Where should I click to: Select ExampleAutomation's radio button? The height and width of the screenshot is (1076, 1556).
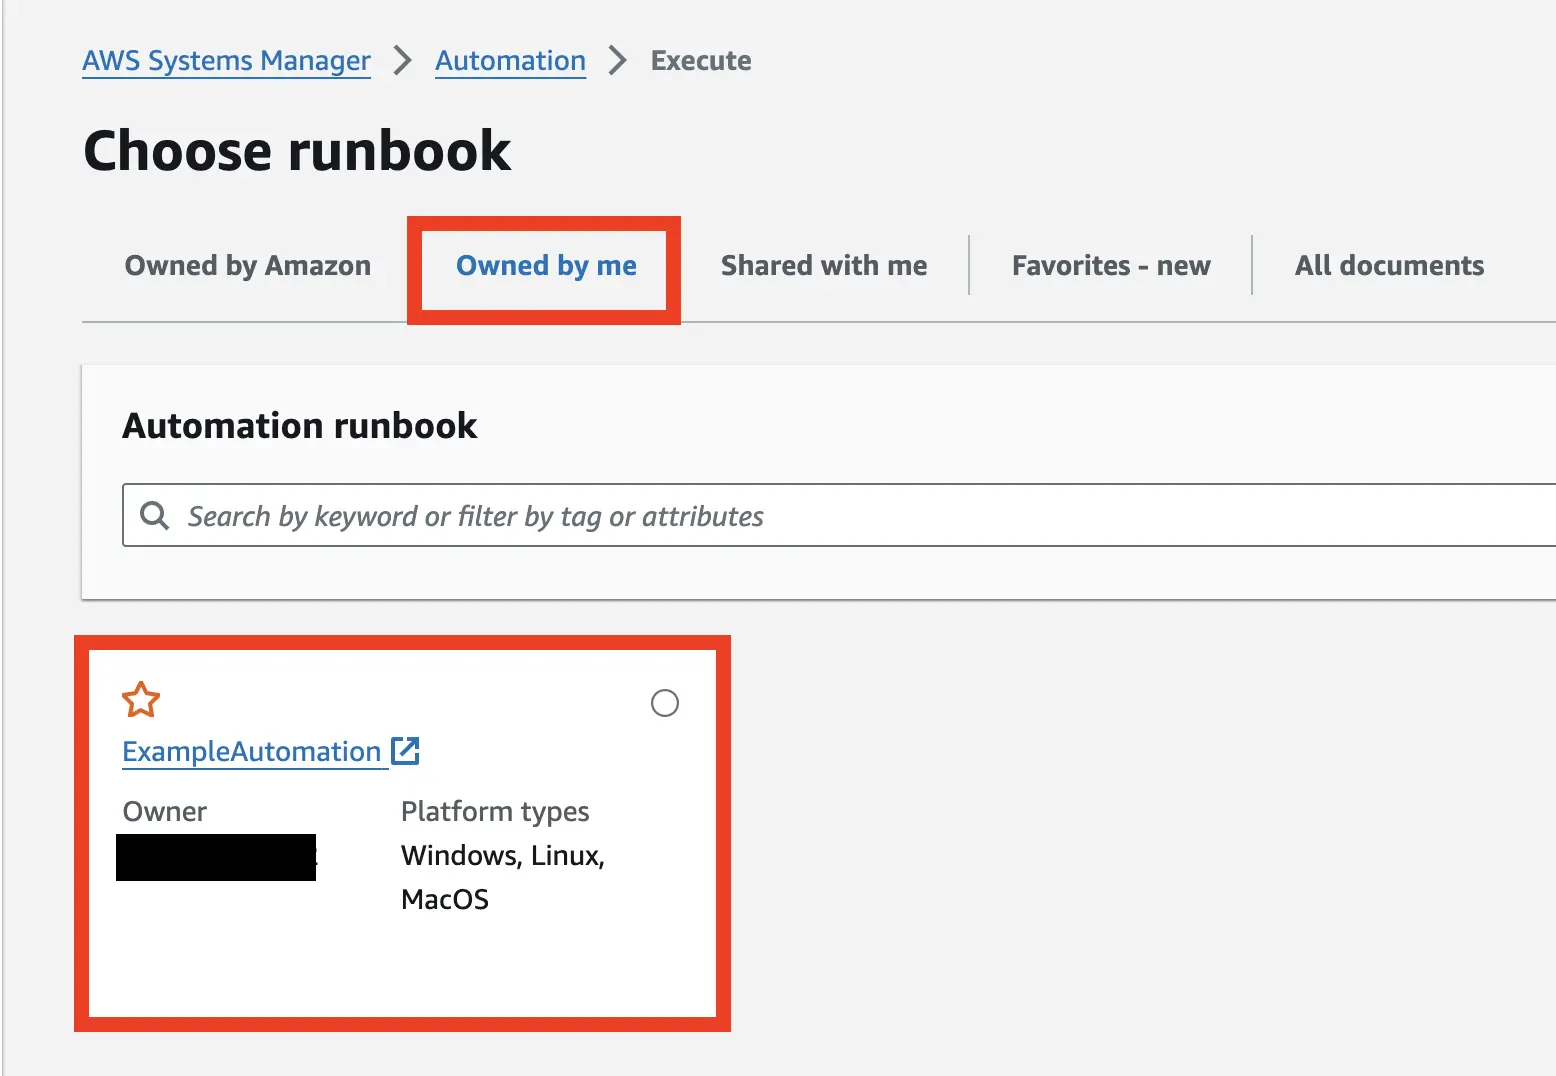(x=664, y=703)
